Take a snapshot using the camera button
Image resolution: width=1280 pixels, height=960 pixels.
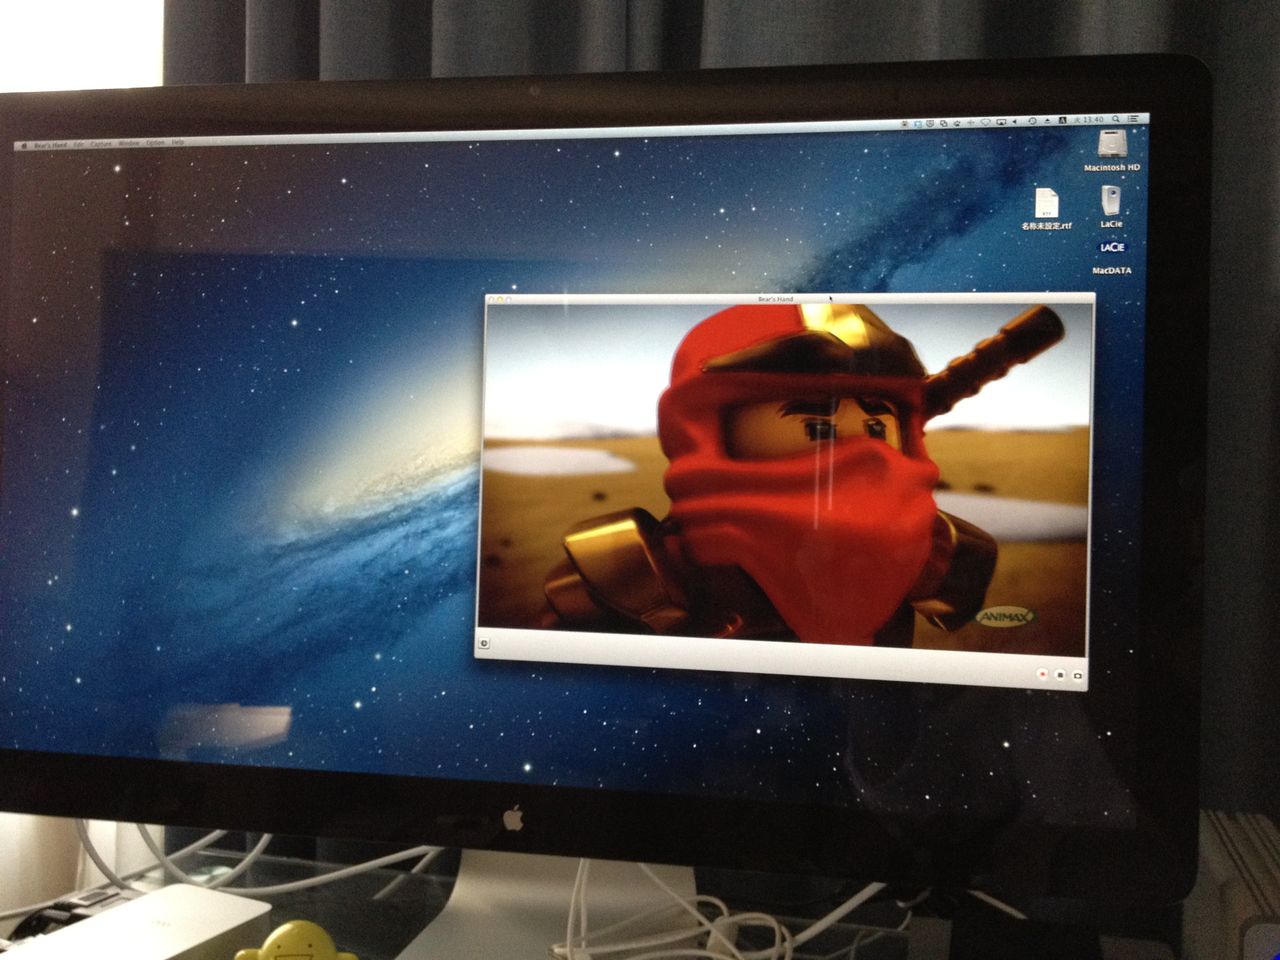1078,676
